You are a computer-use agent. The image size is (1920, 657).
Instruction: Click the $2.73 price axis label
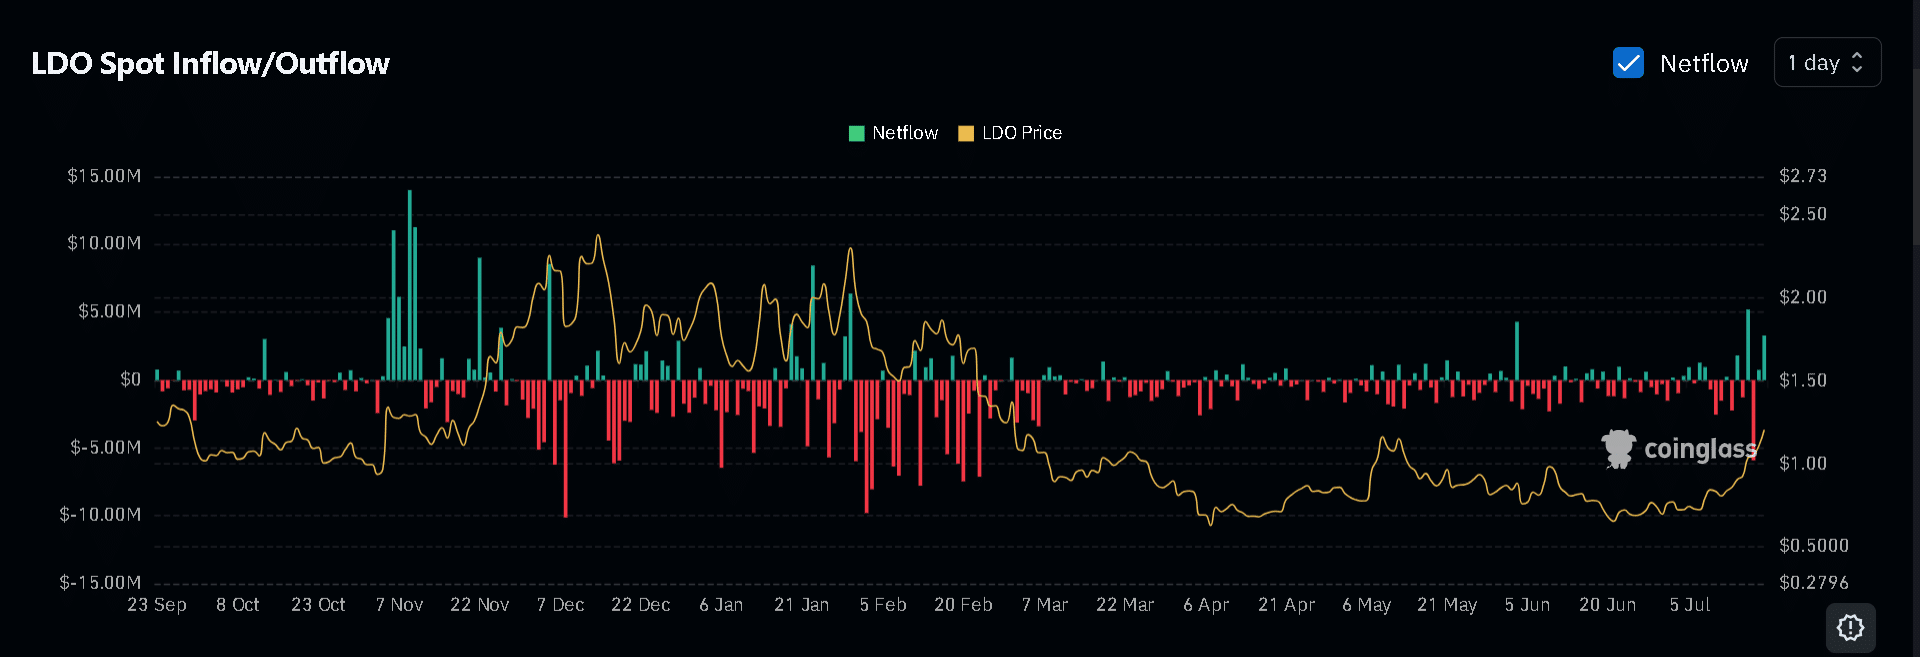point(1802,176)
